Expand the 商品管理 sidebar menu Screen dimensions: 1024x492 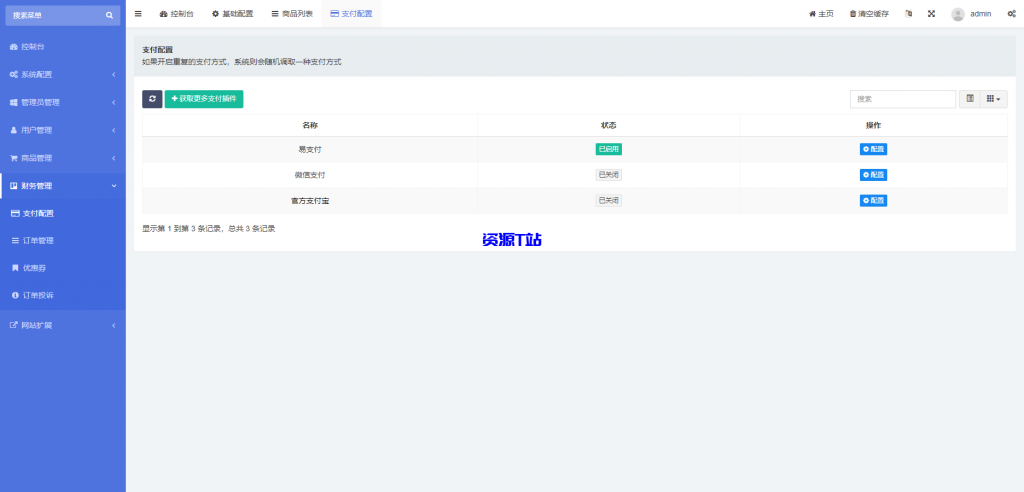63,158
